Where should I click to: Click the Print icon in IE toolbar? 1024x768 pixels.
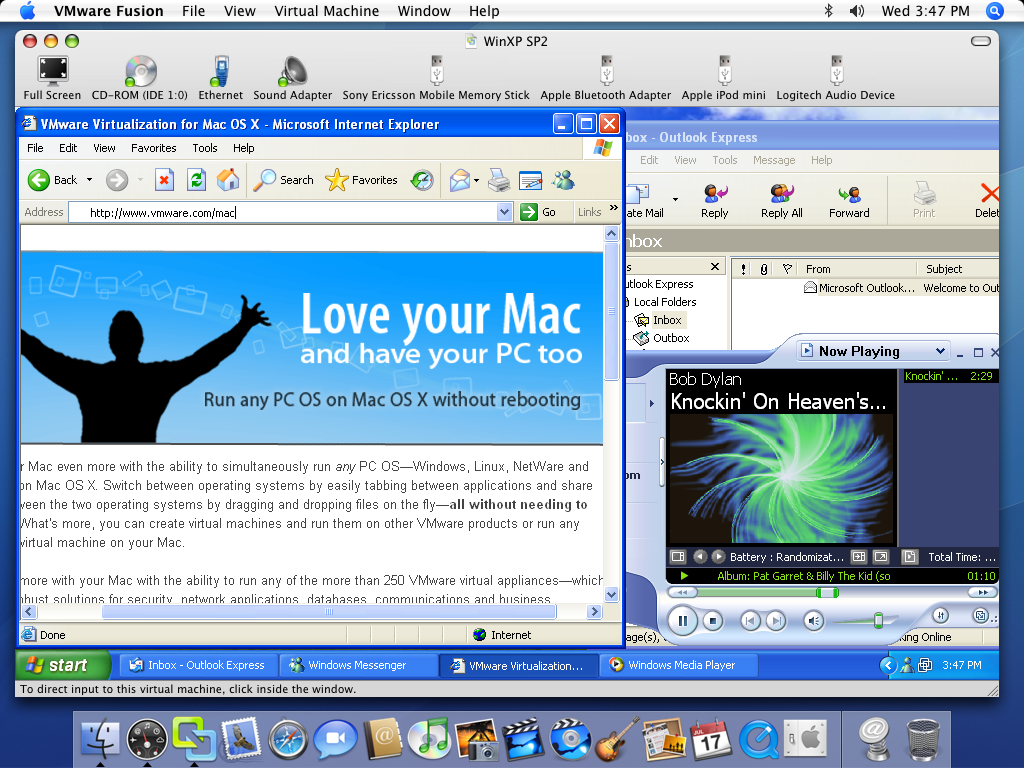point(499,180)
